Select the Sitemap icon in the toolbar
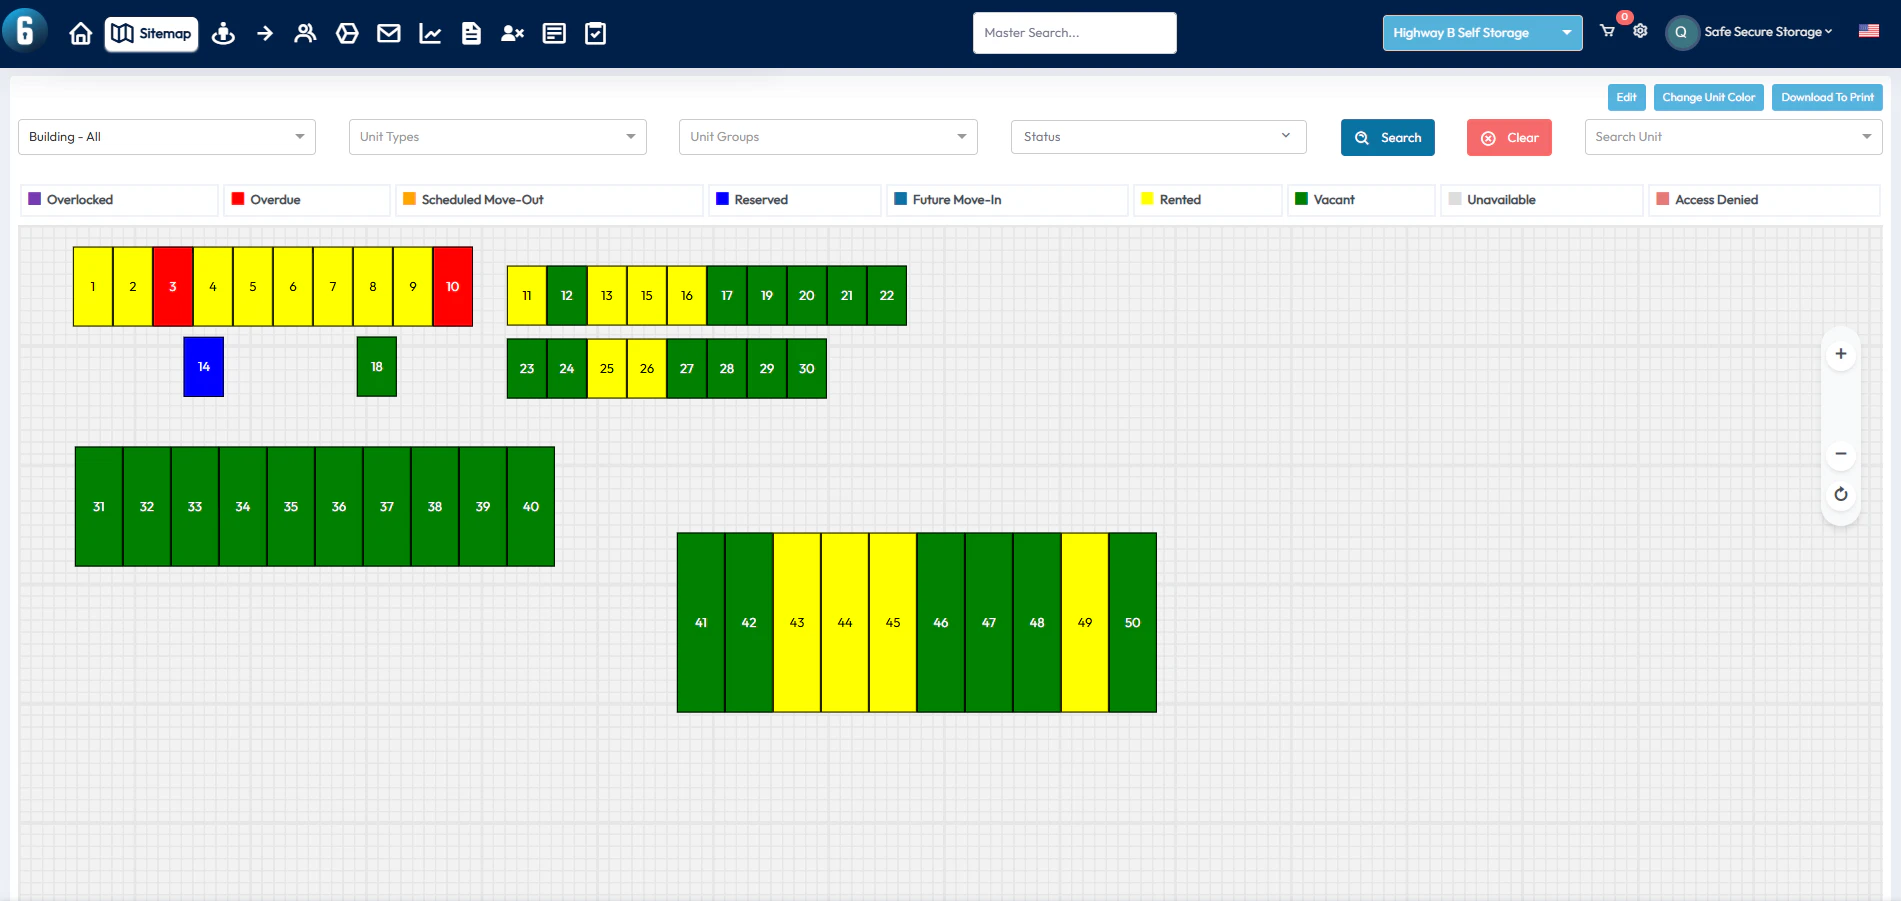The height and width of the screenshot is (901, 1901). (x=151, y=32)
